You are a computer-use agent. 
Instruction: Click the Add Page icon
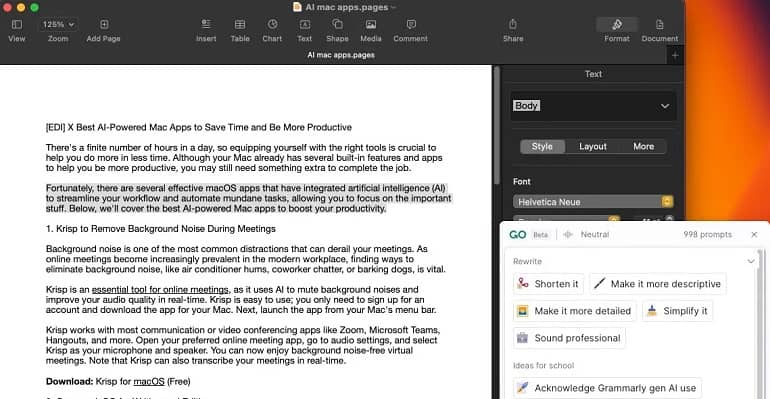pyautogui.click(x=104, y=25)
